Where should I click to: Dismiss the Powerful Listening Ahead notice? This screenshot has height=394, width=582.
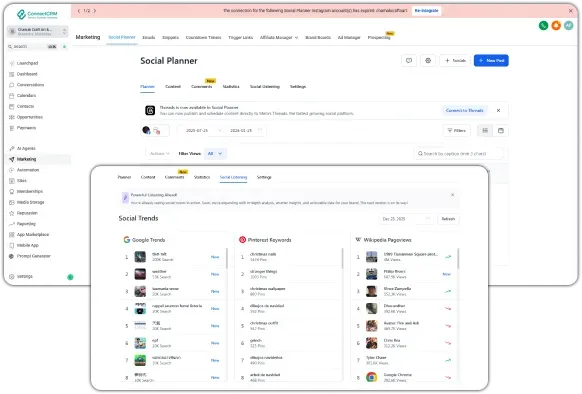click(452, 195)
